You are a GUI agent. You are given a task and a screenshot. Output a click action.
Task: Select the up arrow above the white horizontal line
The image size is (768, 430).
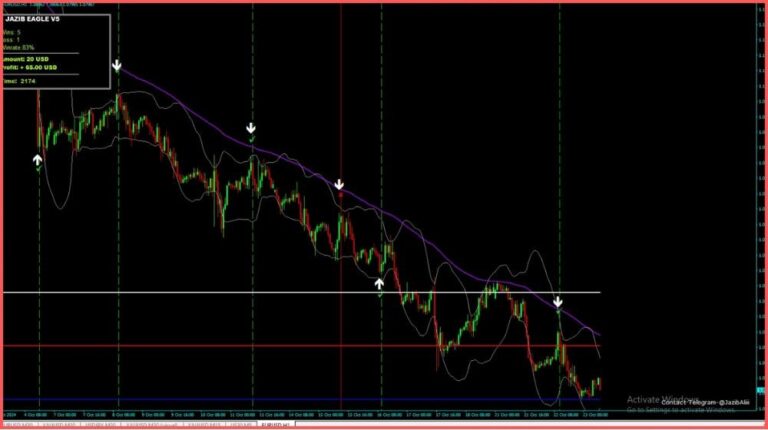click(380, 284)
